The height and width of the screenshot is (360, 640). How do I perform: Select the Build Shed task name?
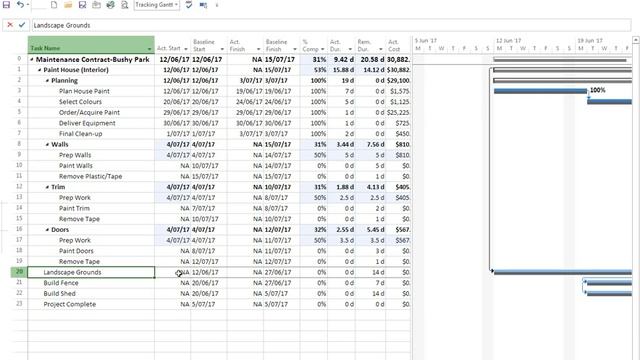point(59,293)
